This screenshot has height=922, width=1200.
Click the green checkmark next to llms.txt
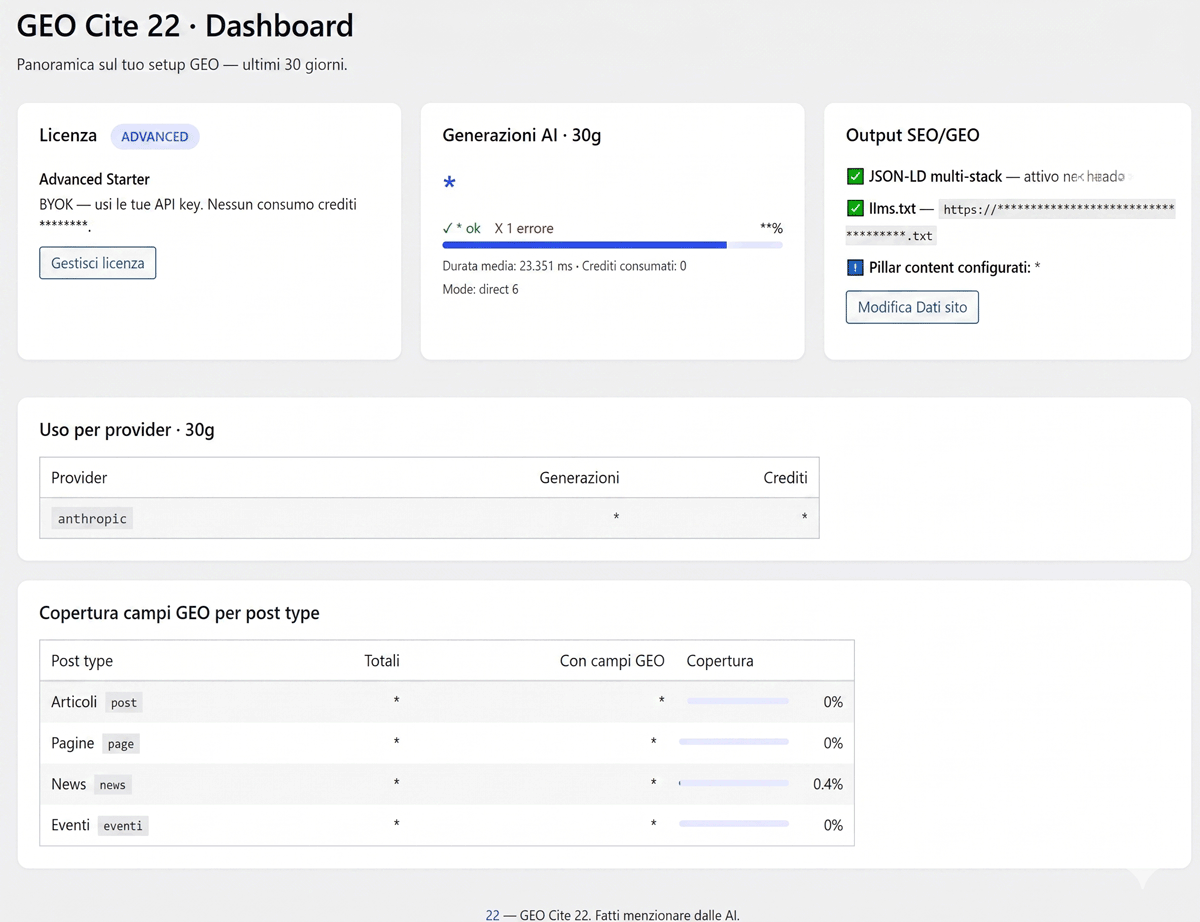(855, 209)
